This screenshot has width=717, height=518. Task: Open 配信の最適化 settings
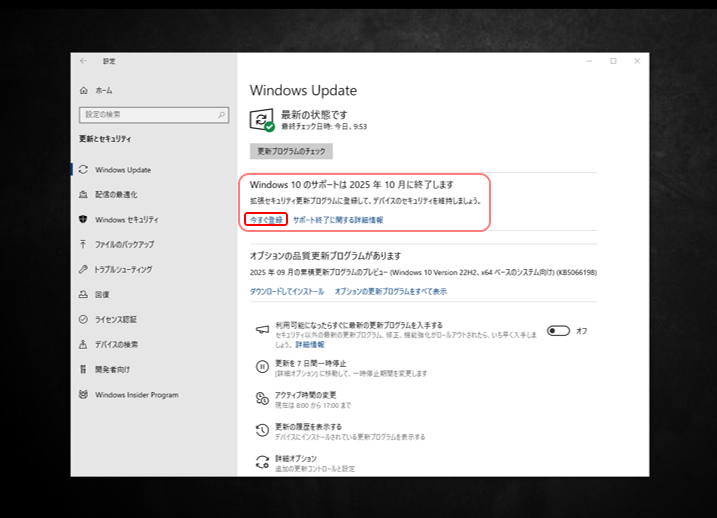point(116,194)
